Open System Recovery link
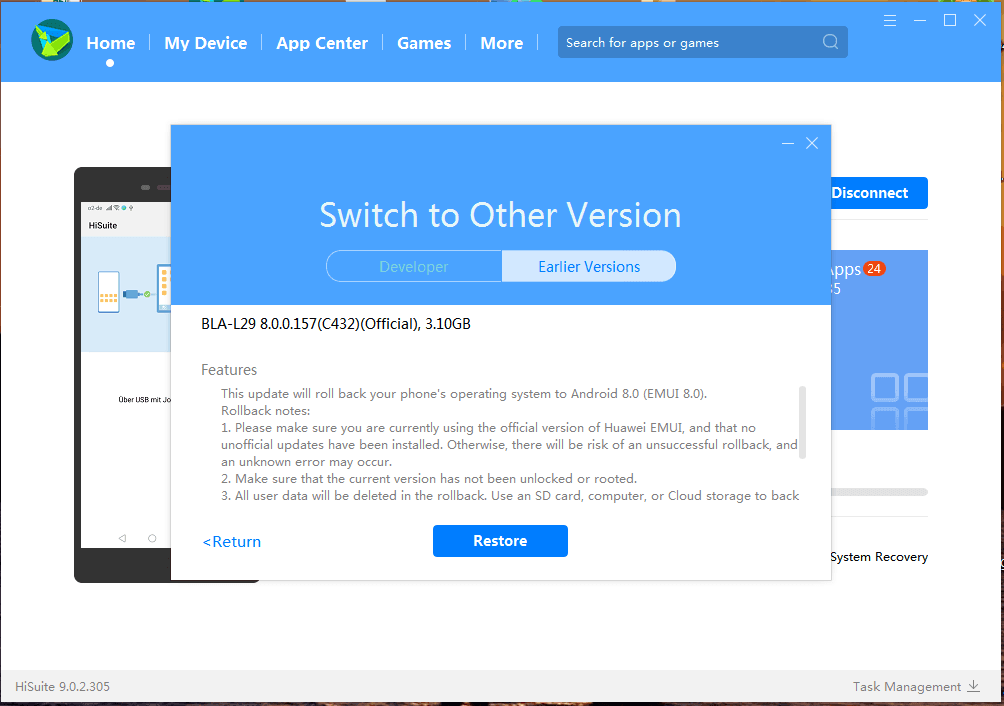 coord(878,557)
